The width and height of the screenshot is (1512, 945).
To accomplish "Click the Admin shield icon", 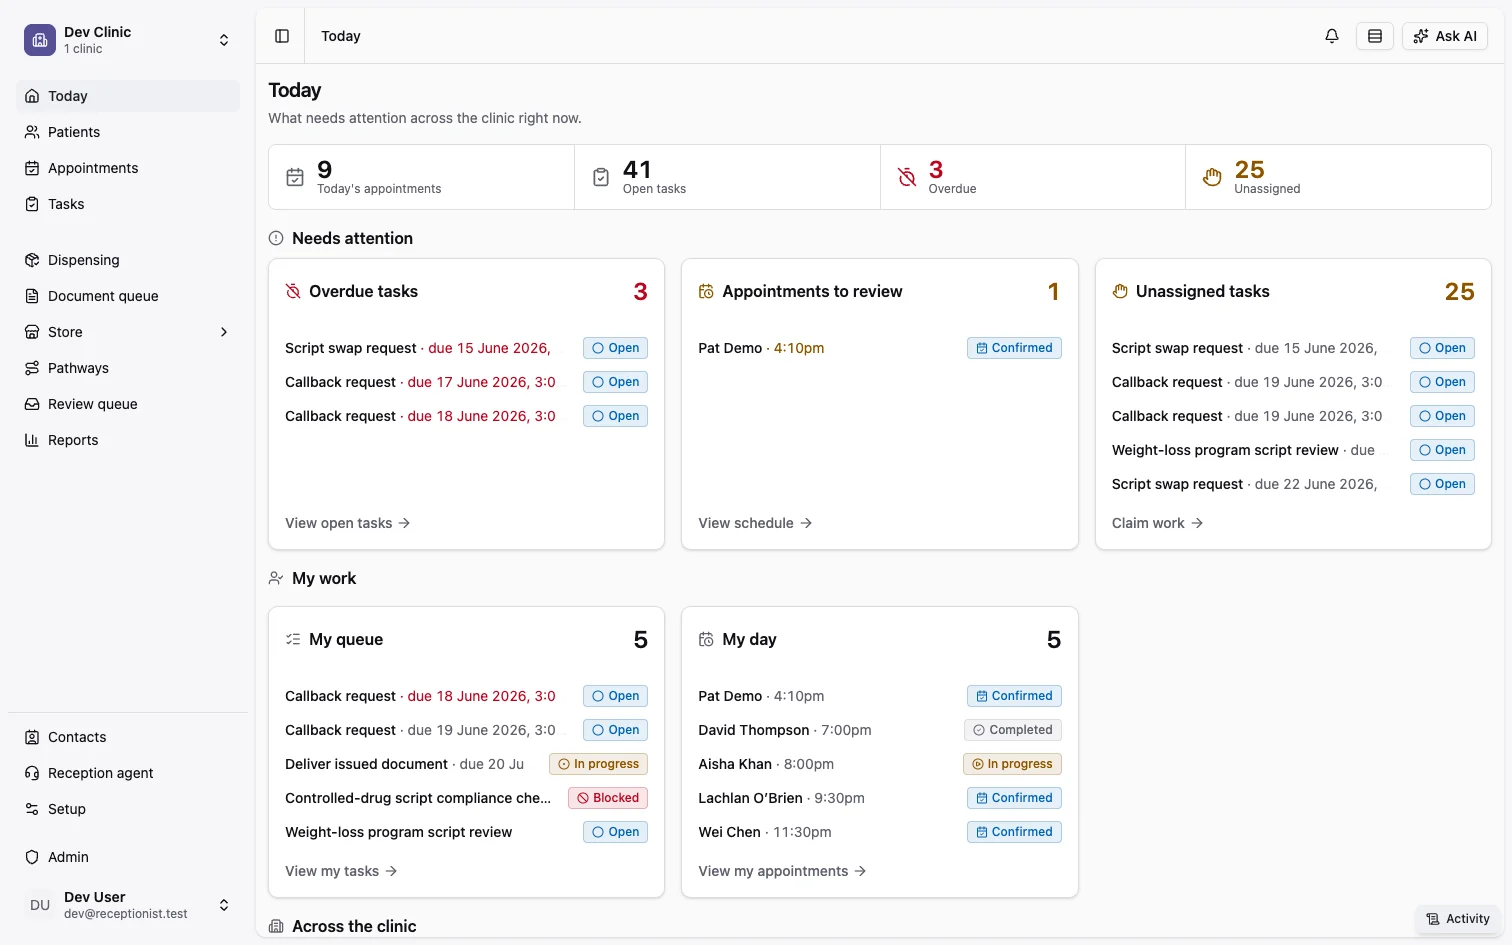I will pos(32,857).
